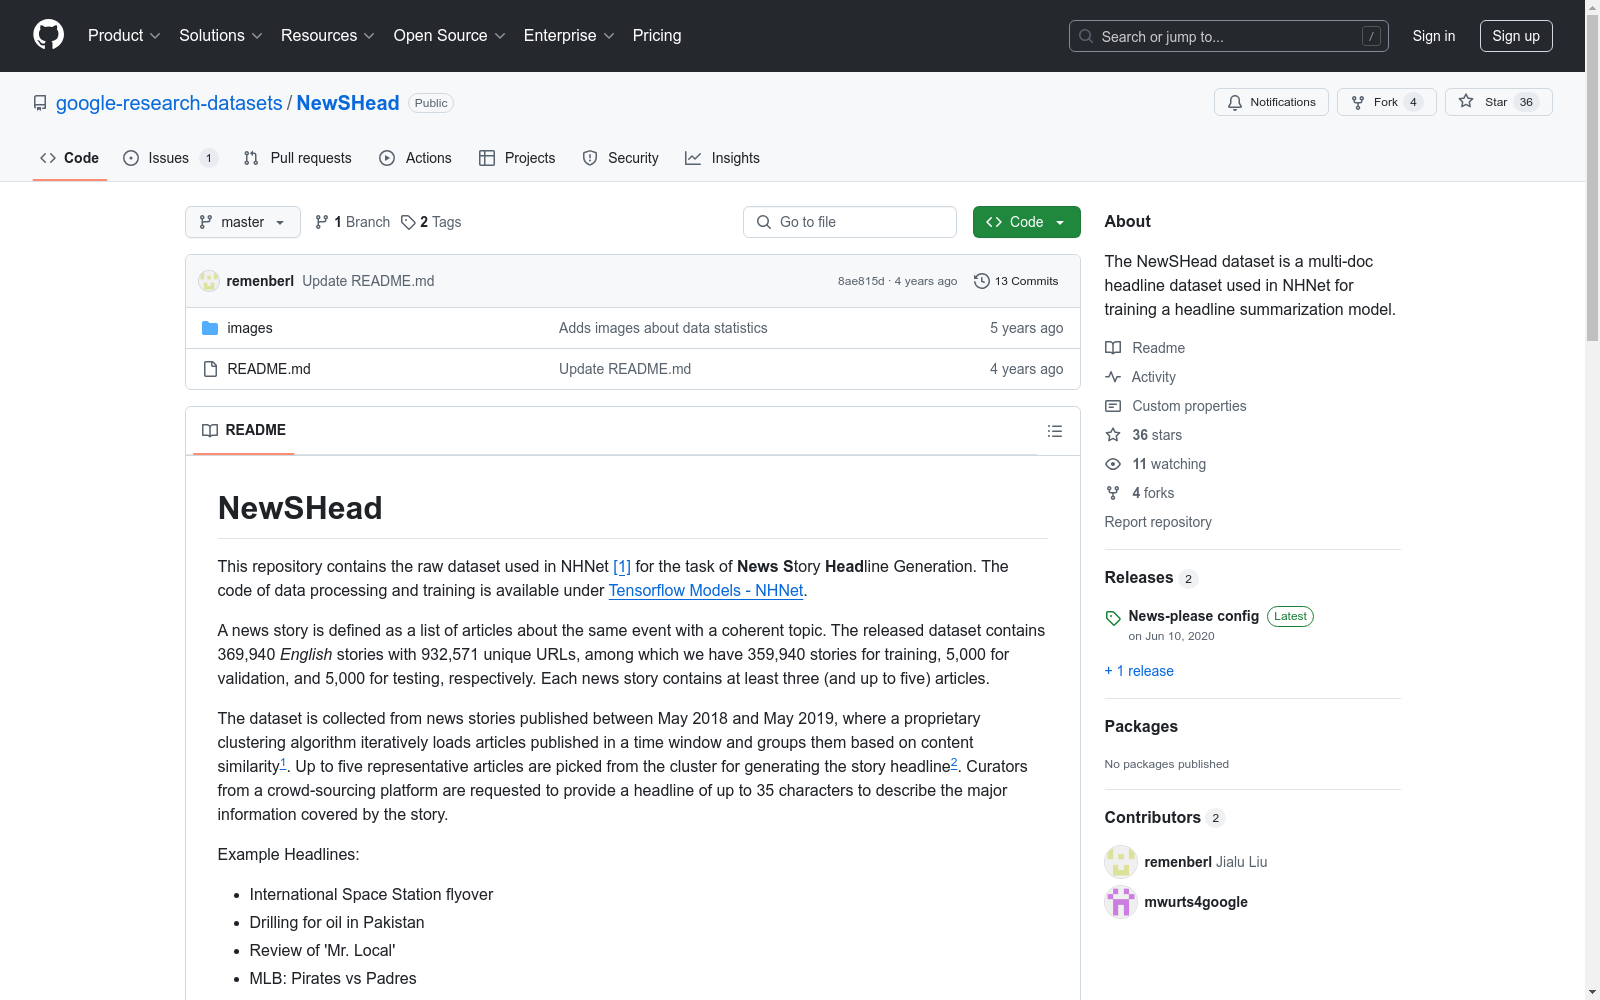Click the Sign up button
Image resolution: width=1600 pixels, height=1000 pixels.
click(x=1516, y=36)
